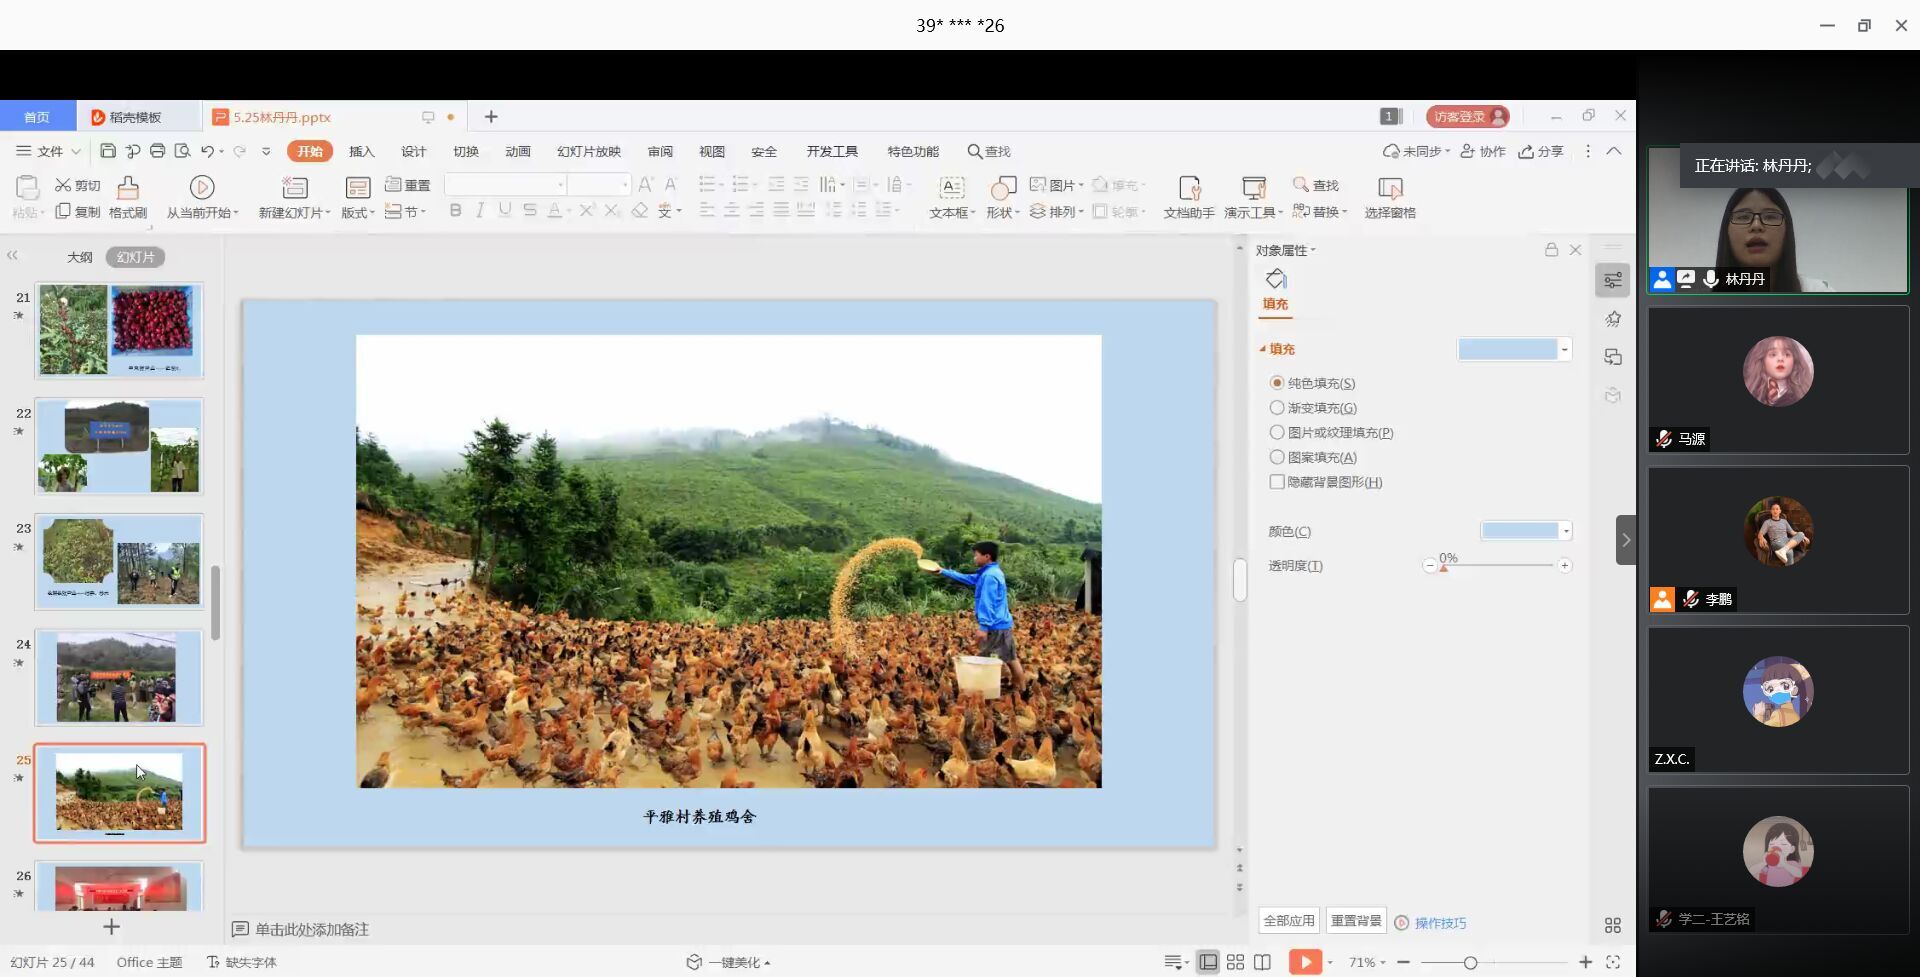This screenshot has height=977, width=1920.
Task: Open the 形状 shapes tool
Action: pos(1002,188)
